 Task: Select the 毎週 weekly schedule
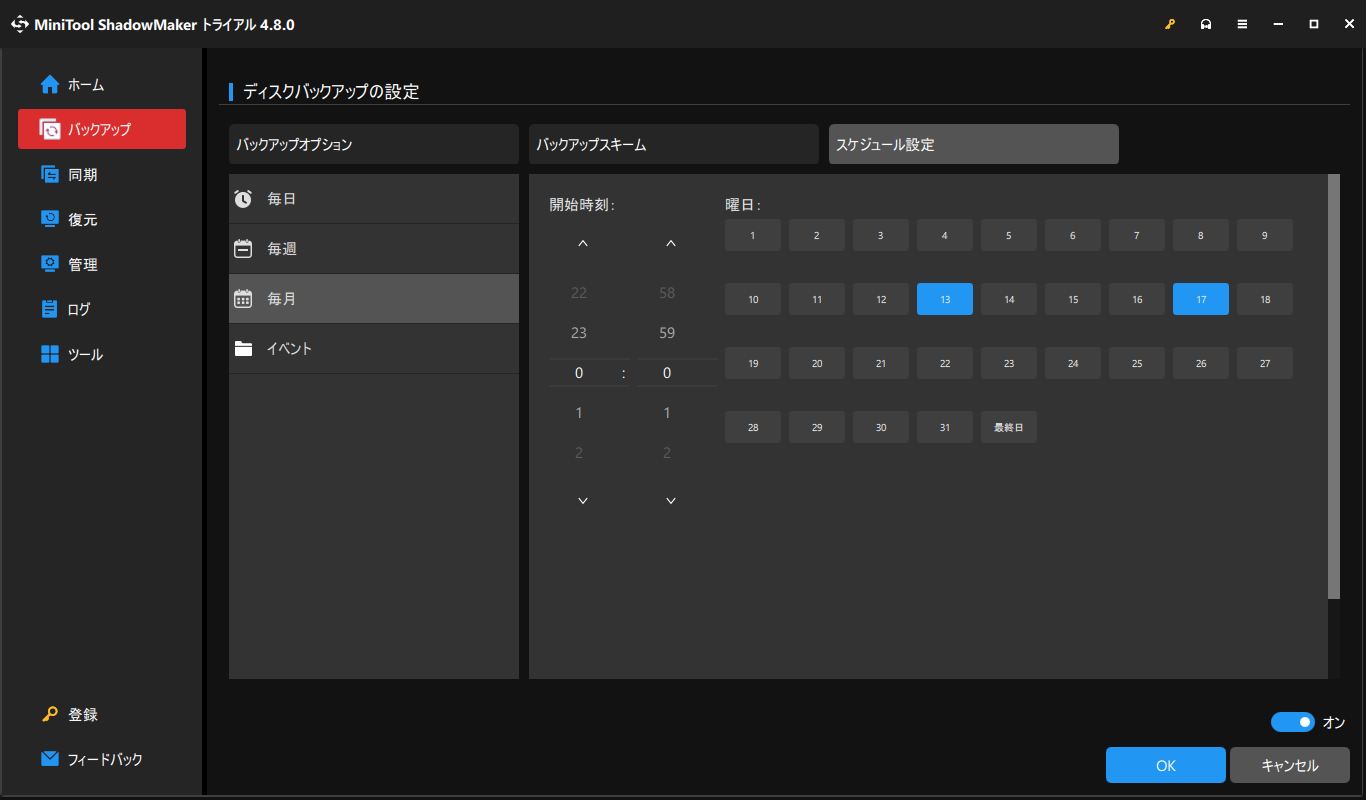tap(374, 249)
